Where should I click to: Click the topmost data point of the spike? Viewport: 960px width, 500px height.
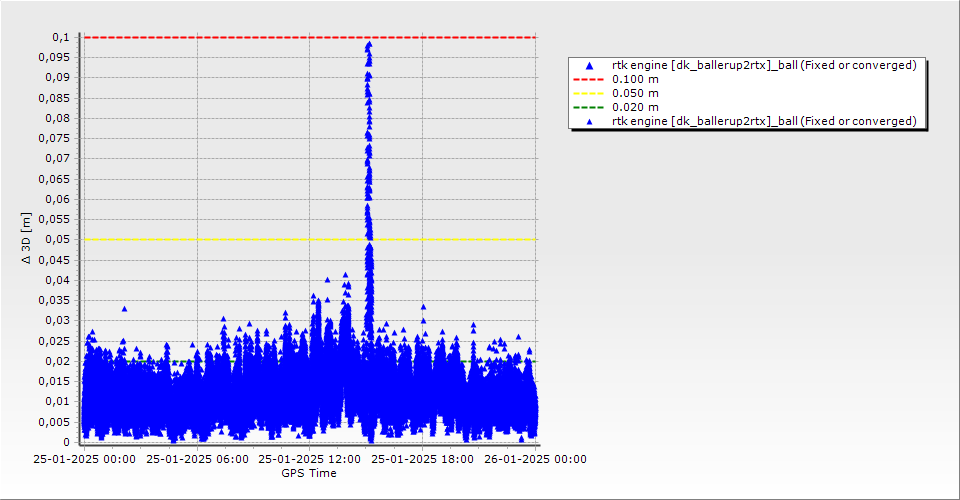click(369, 45)
